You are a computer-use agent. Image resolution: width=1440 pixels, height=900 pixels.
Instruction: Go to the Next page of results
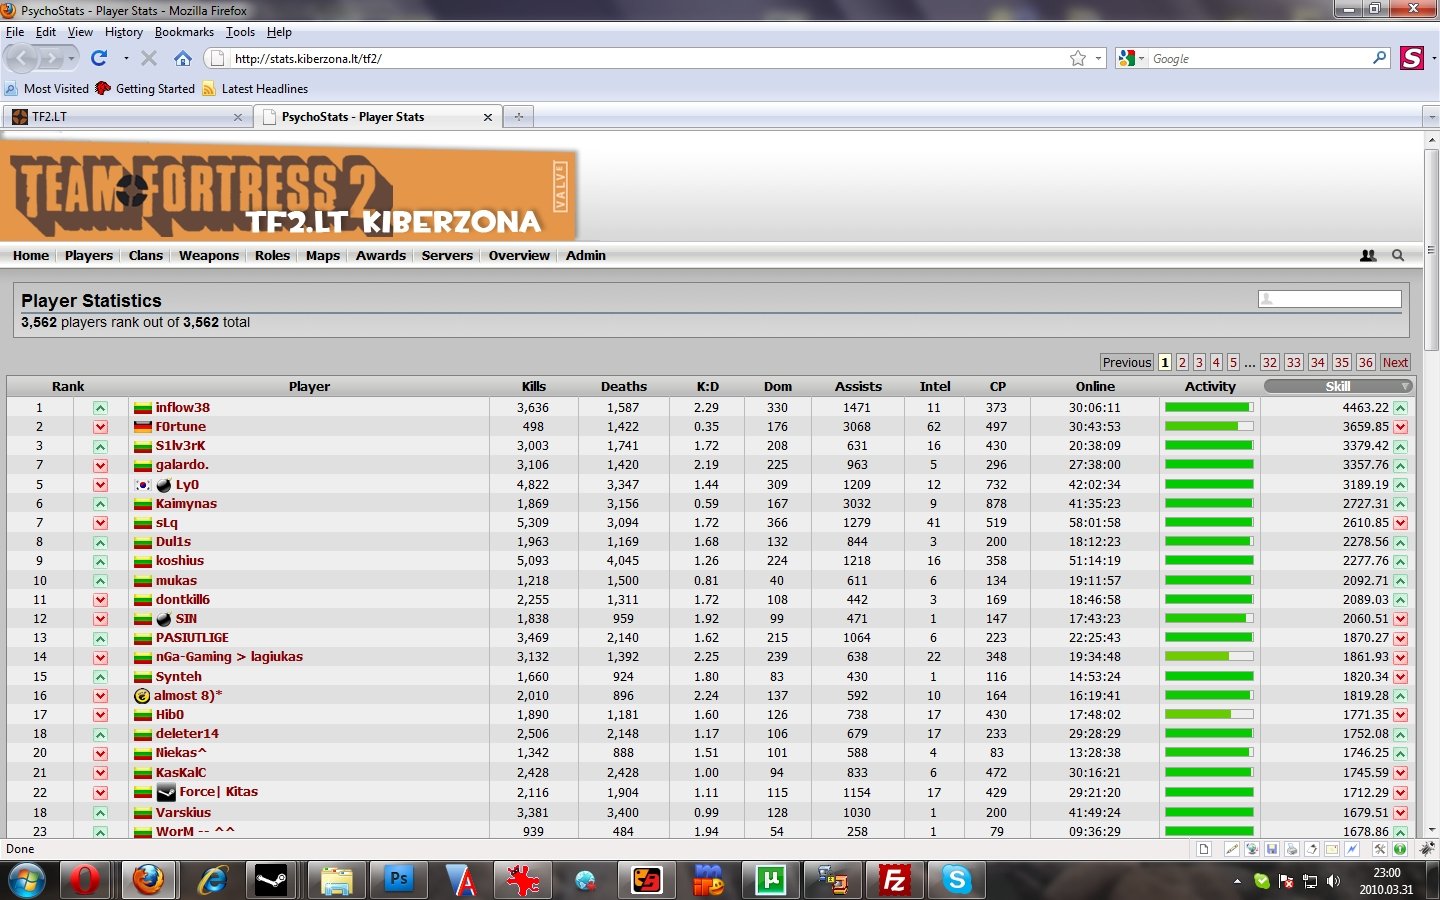[x=1395, y=363]
